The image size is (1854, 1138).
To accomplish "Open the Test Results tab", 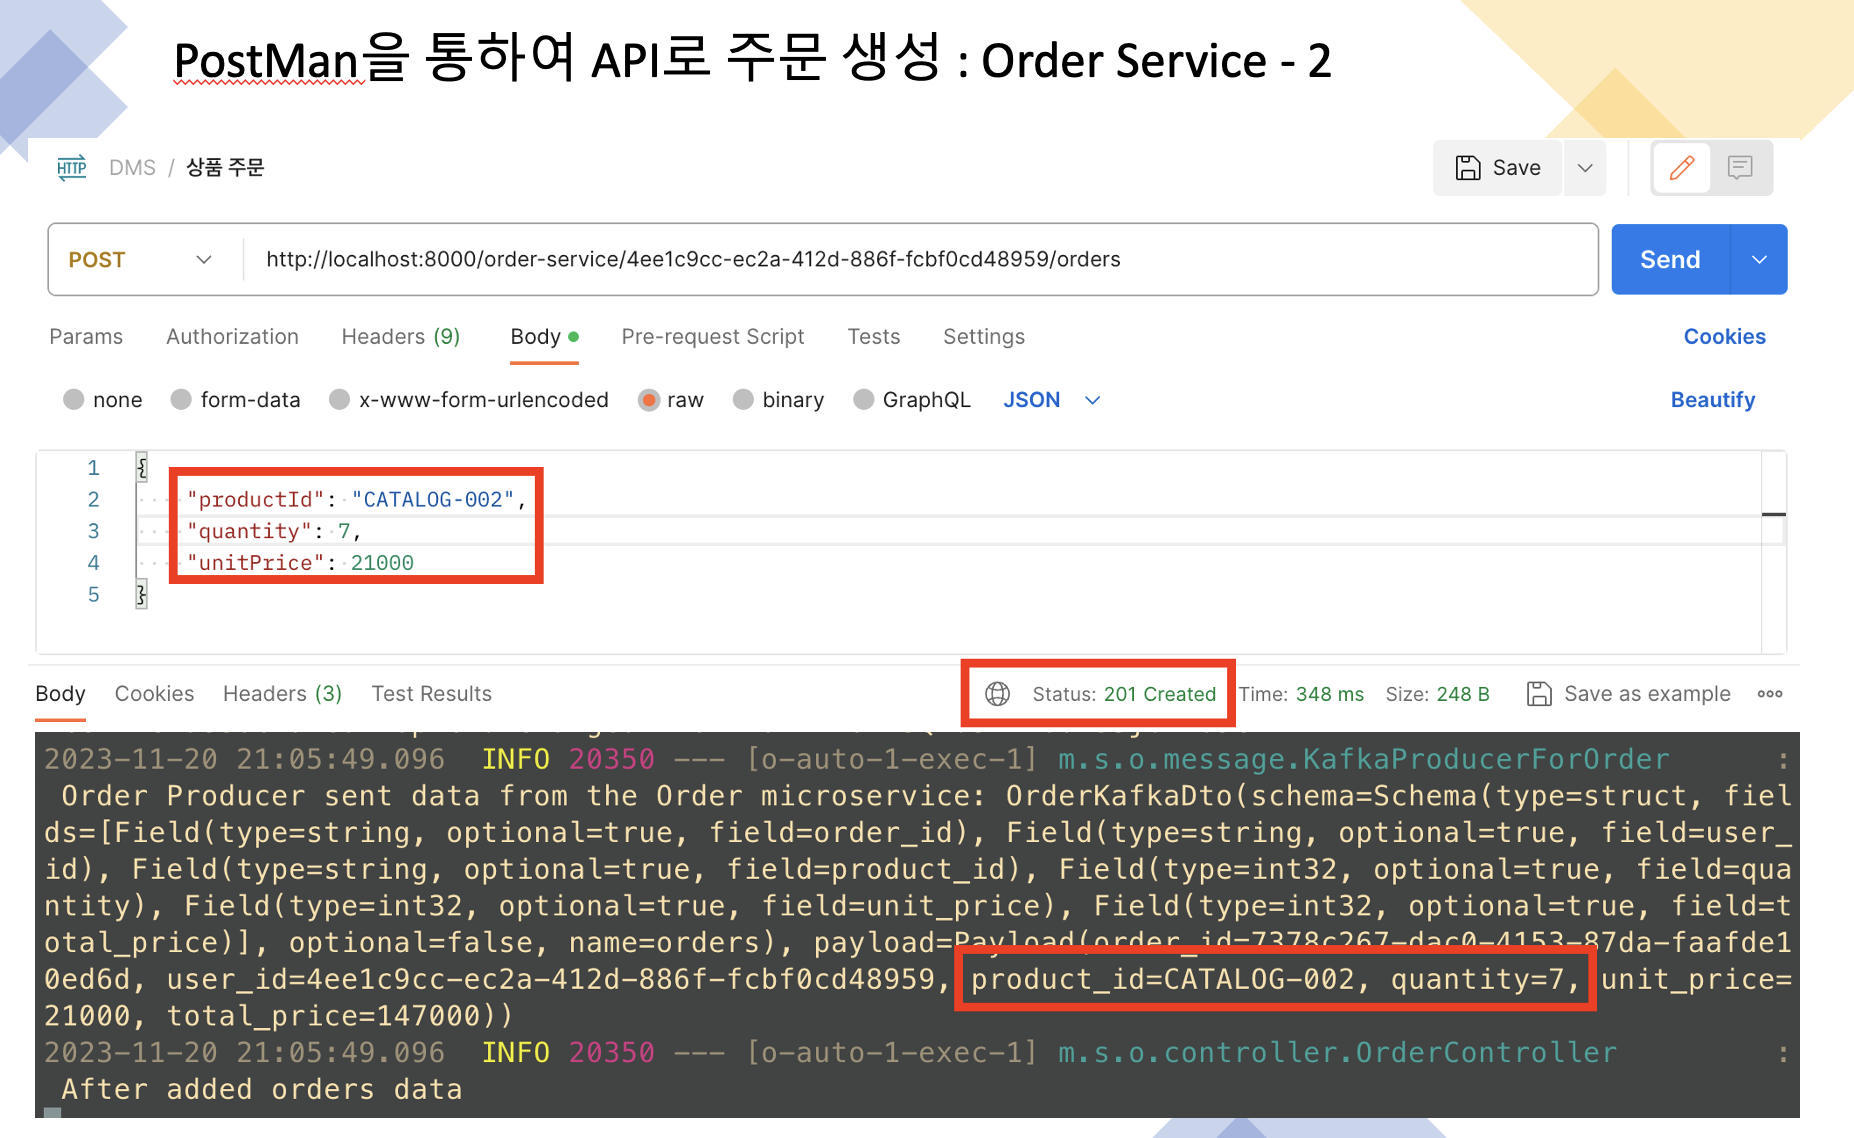I will point(432,694).
